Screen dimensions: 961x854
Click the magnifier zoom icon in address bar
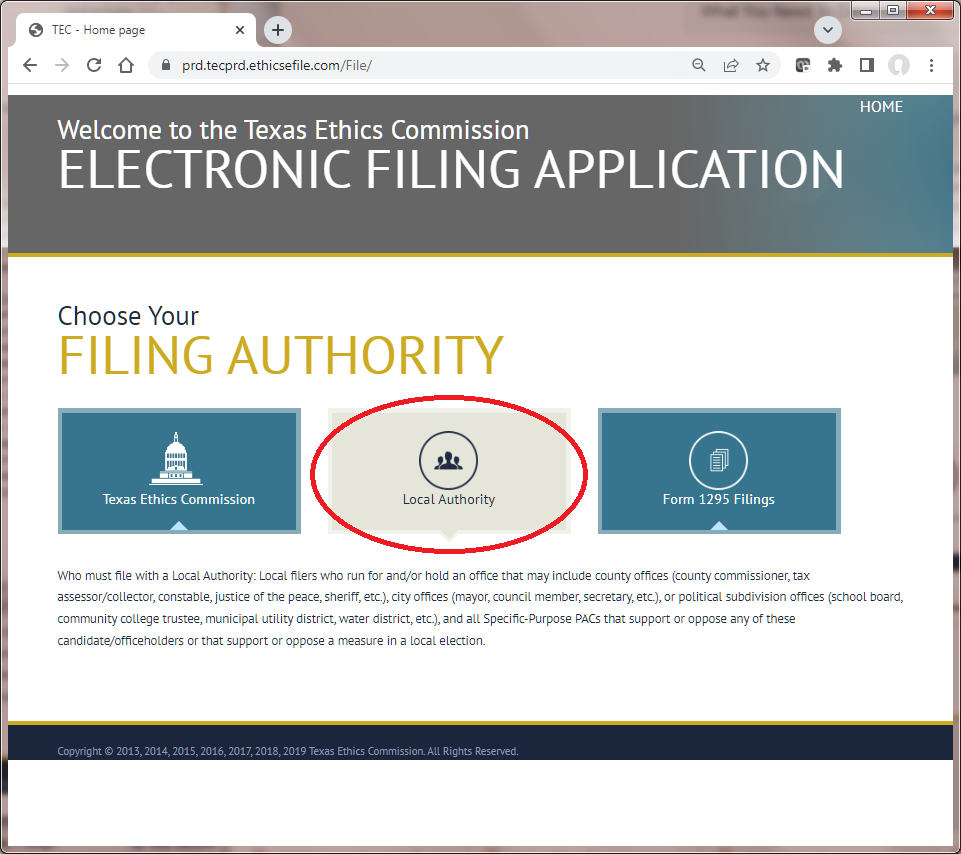point(699,64)
